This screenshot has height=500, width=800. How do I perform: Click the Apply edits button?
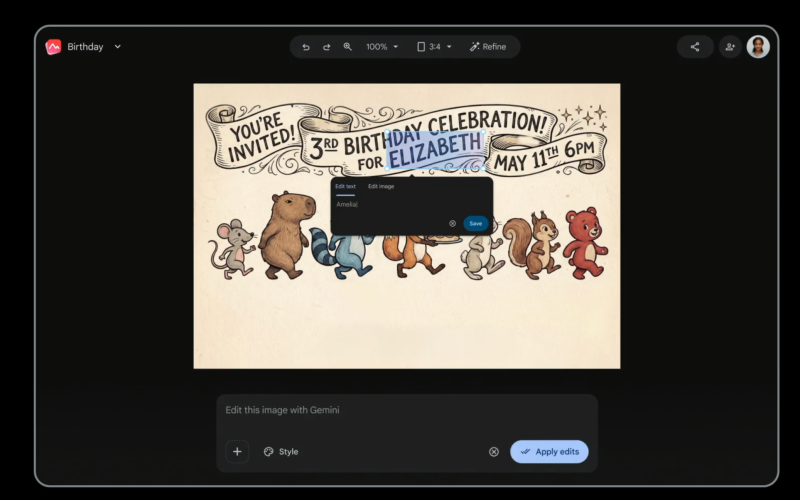[x=549, y=452]
